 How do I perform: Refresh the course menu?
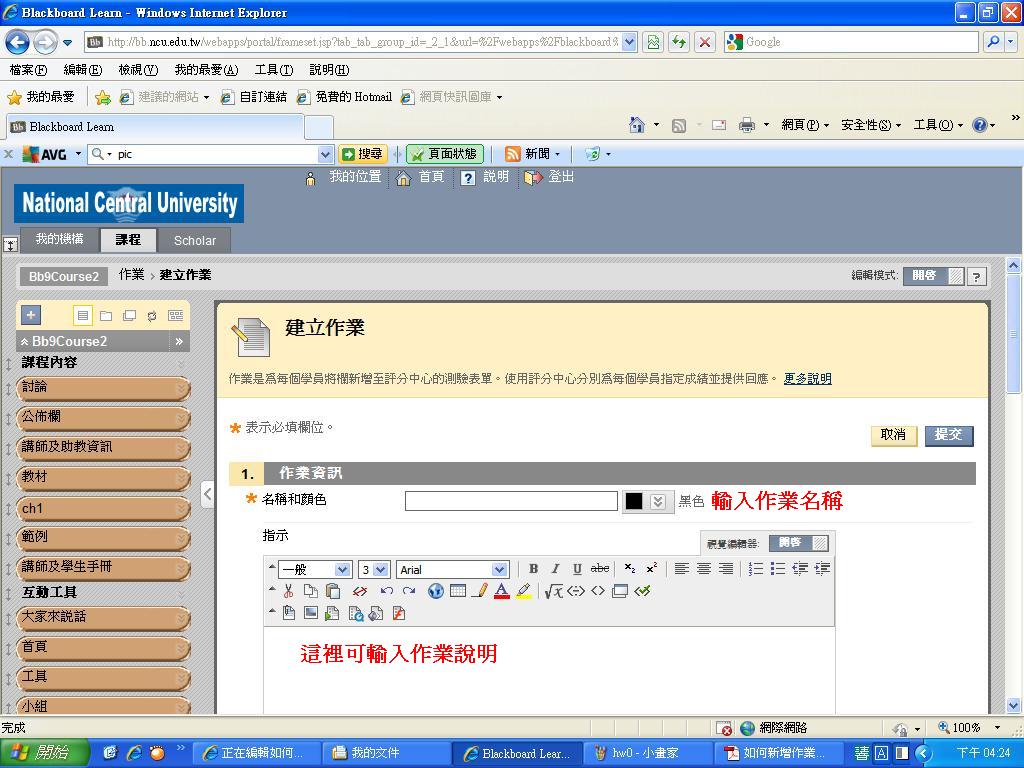[152, 316]
